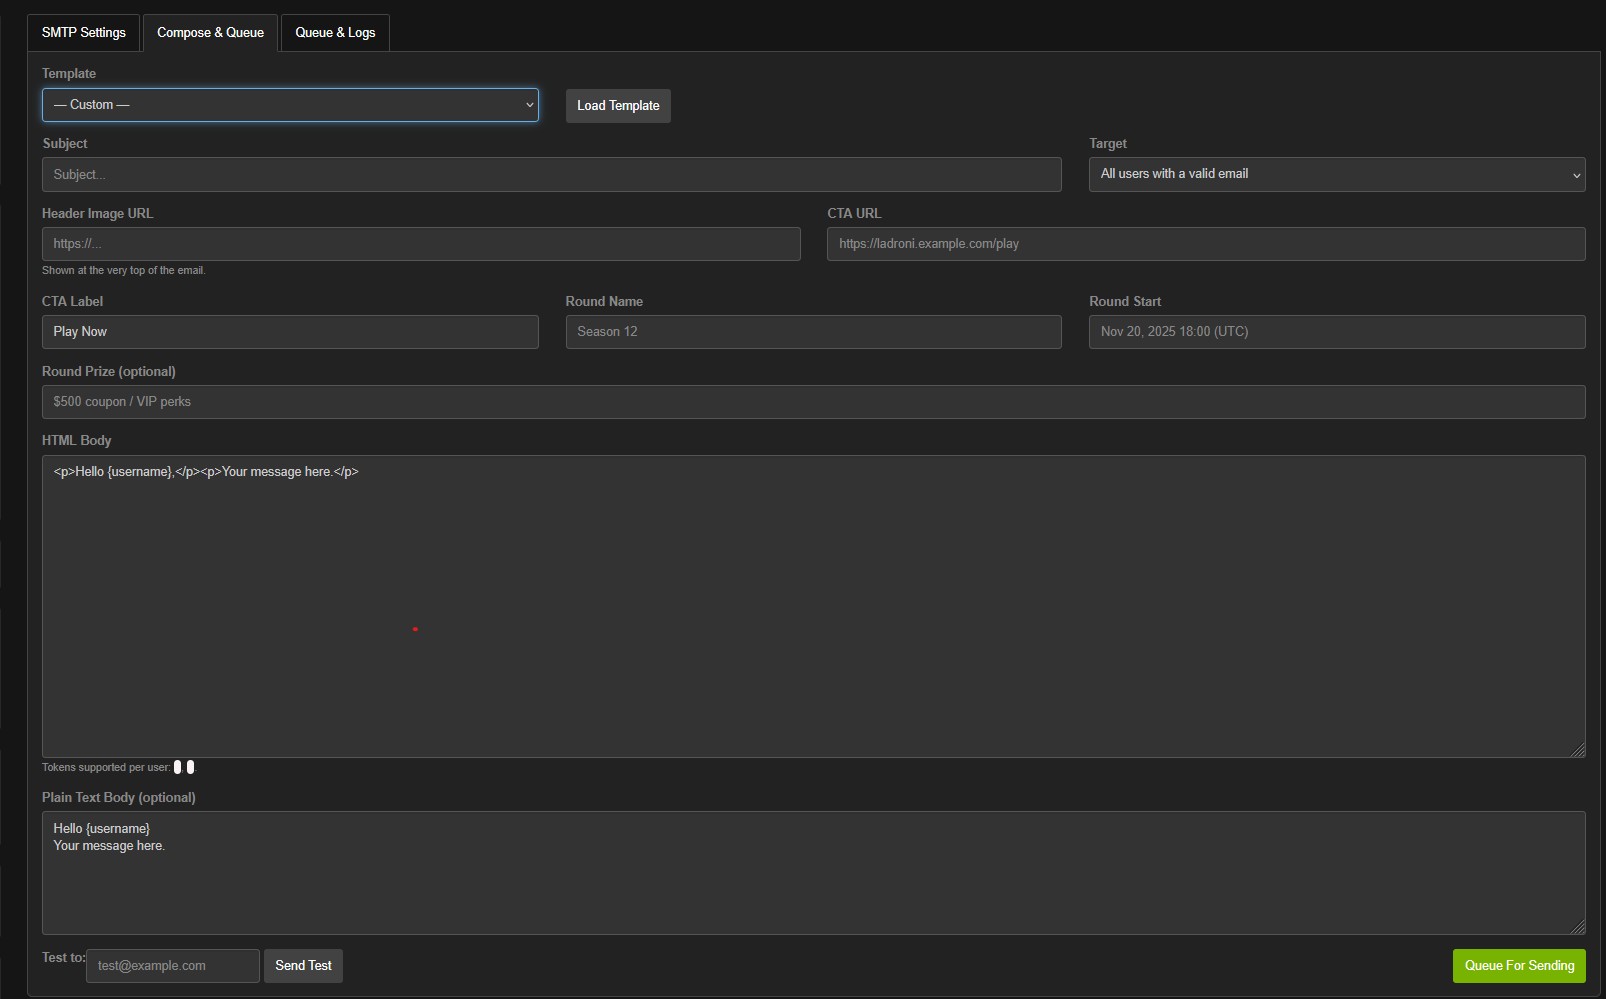Click into the Header Image URL field
Viewport: 1606px width, 999px height.
coord(421,244)
